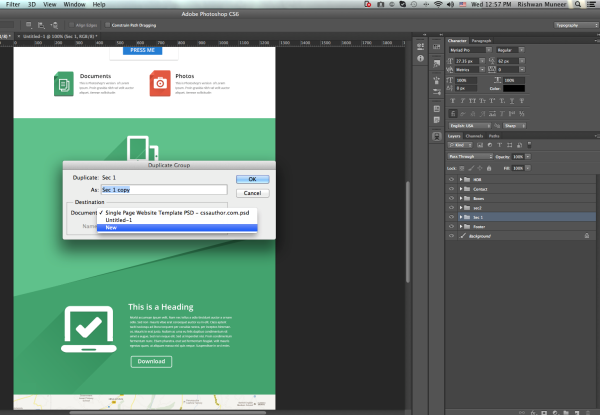Open the English: USA language dropdown
600x415 pixels.
click(470, 126)
